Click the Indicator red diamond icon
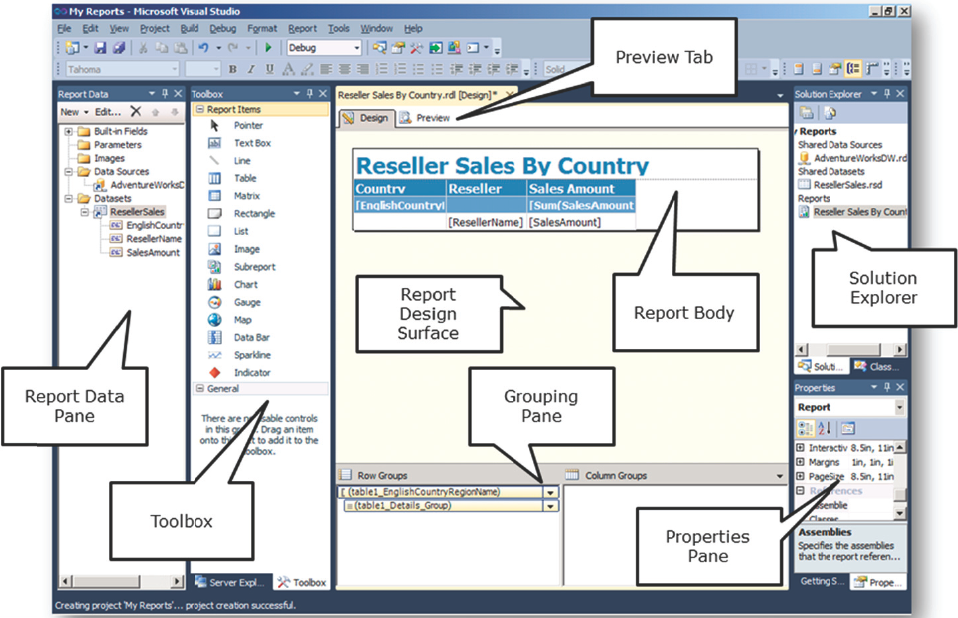958x618 pixels. coord(215,373)
